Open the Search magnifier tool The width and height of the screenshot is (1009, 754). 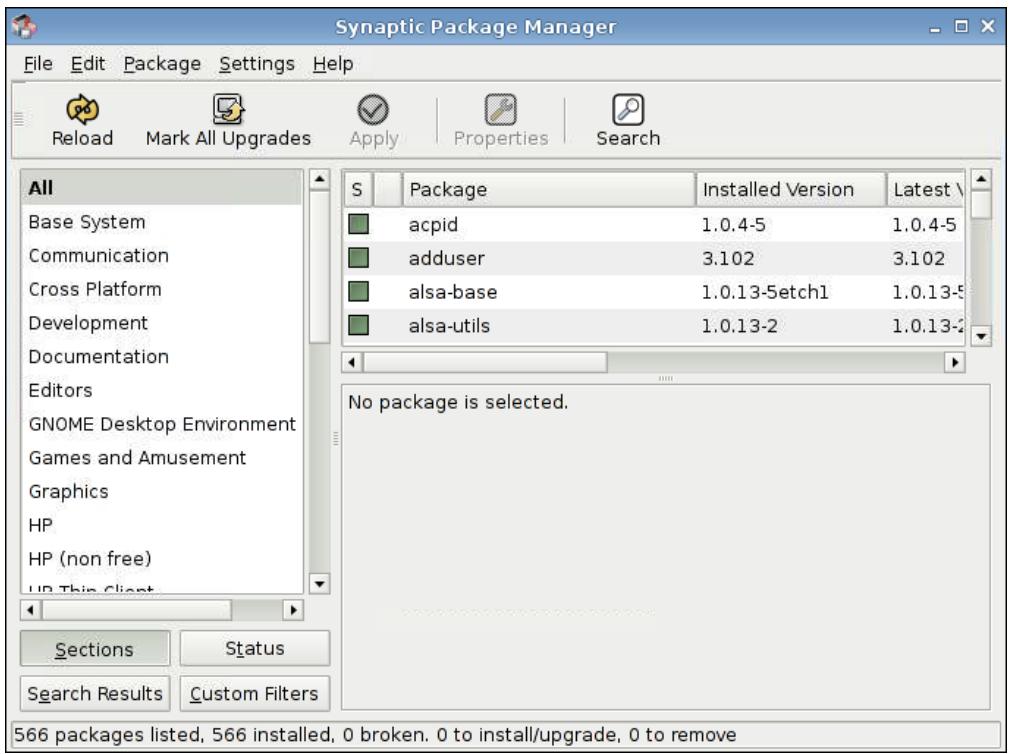tap(627, 109)
